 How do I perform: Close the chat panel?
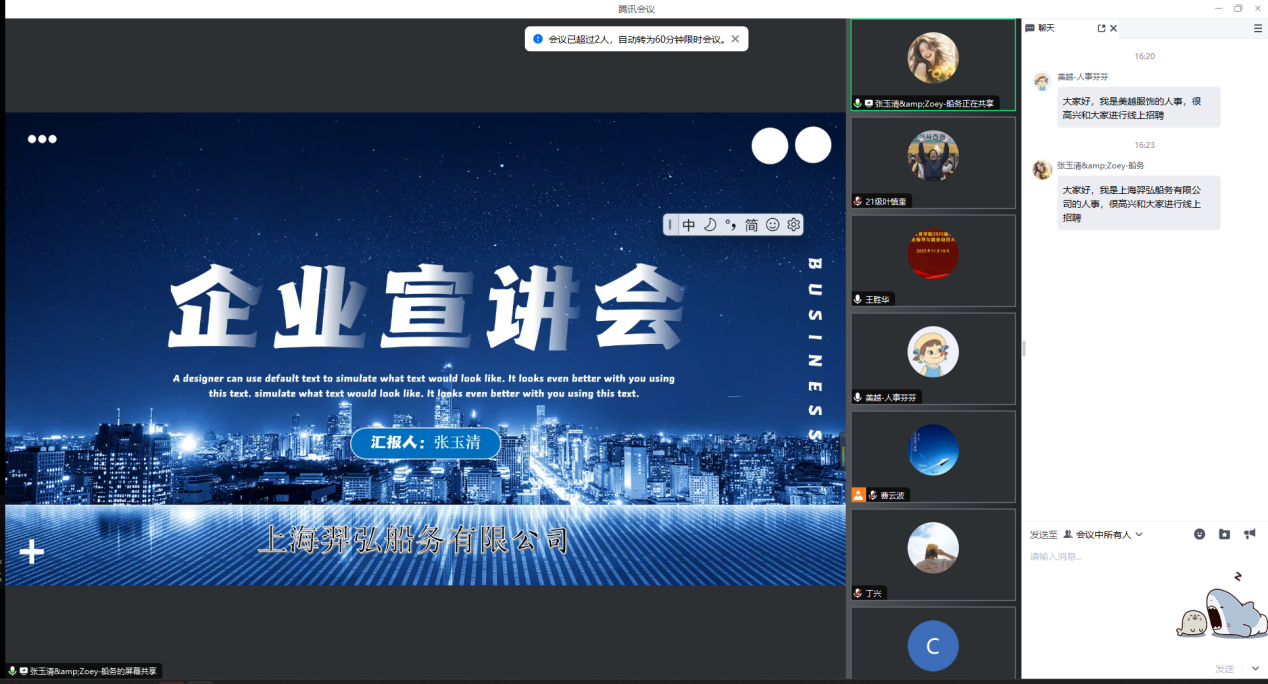1114,28
